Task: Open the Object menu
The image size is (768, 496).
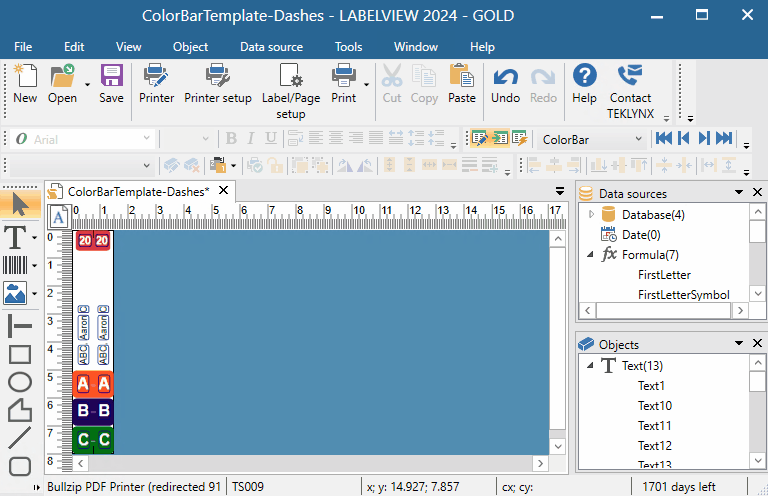Action: click(x=190, y=47)
